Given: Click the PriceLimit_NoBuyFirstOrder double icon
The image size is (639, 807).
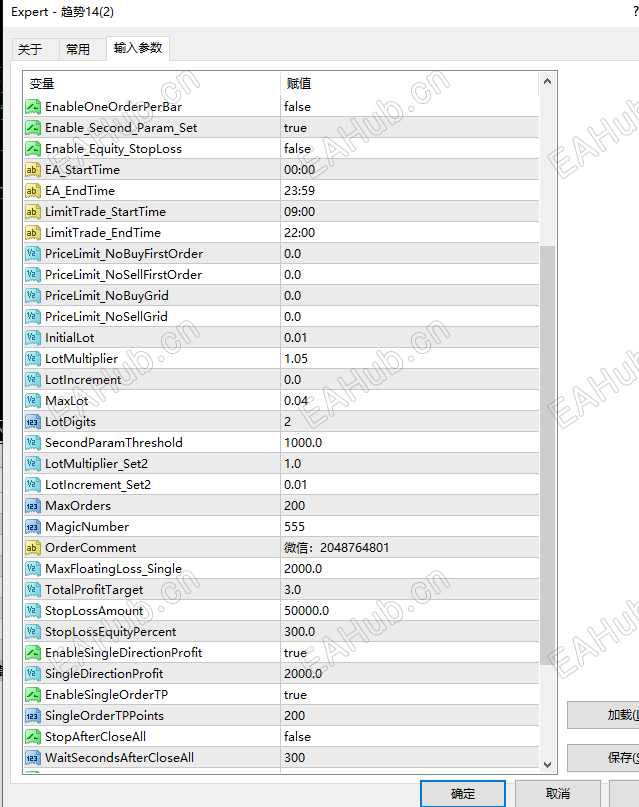Looking at the screenshot, I should click(x=32, y=254).
